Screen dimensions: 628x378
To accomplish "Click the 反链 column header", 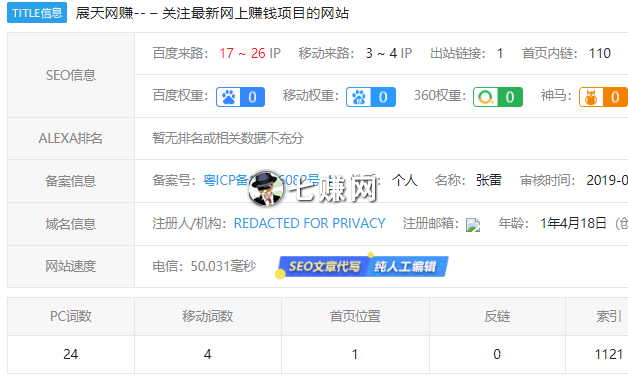I will pos(497,316).
